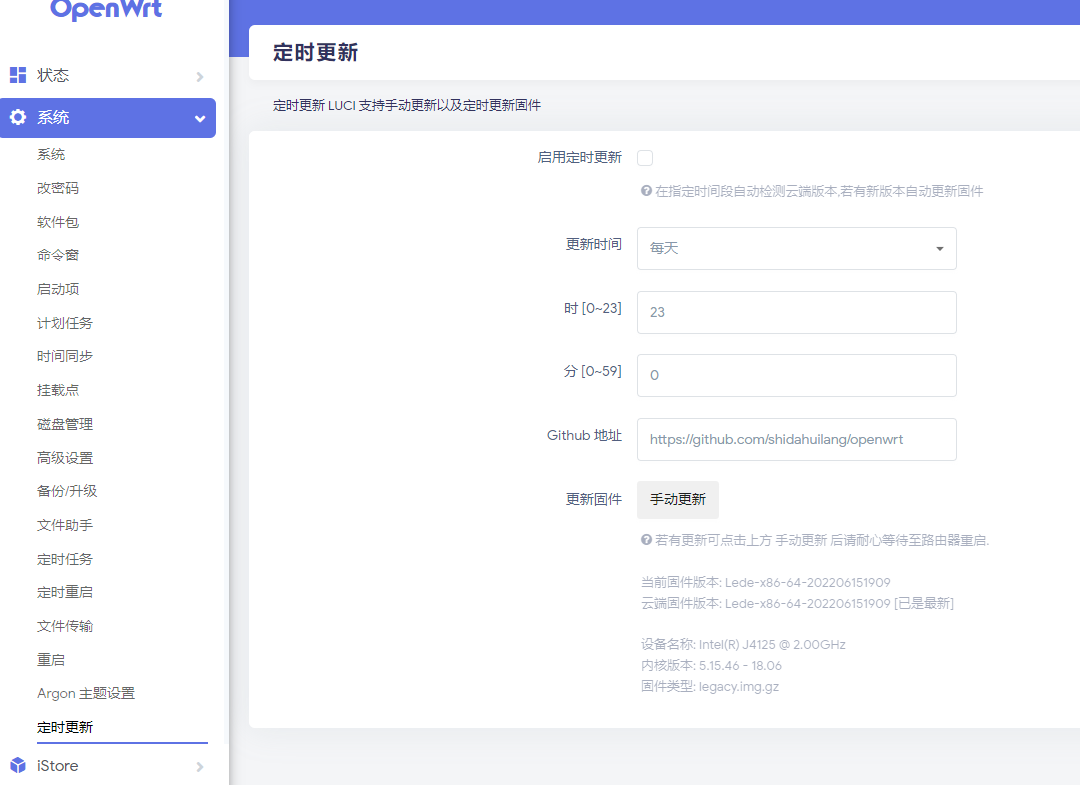
Task: Click the gear icon beside 系统
Action: [16, 117]
